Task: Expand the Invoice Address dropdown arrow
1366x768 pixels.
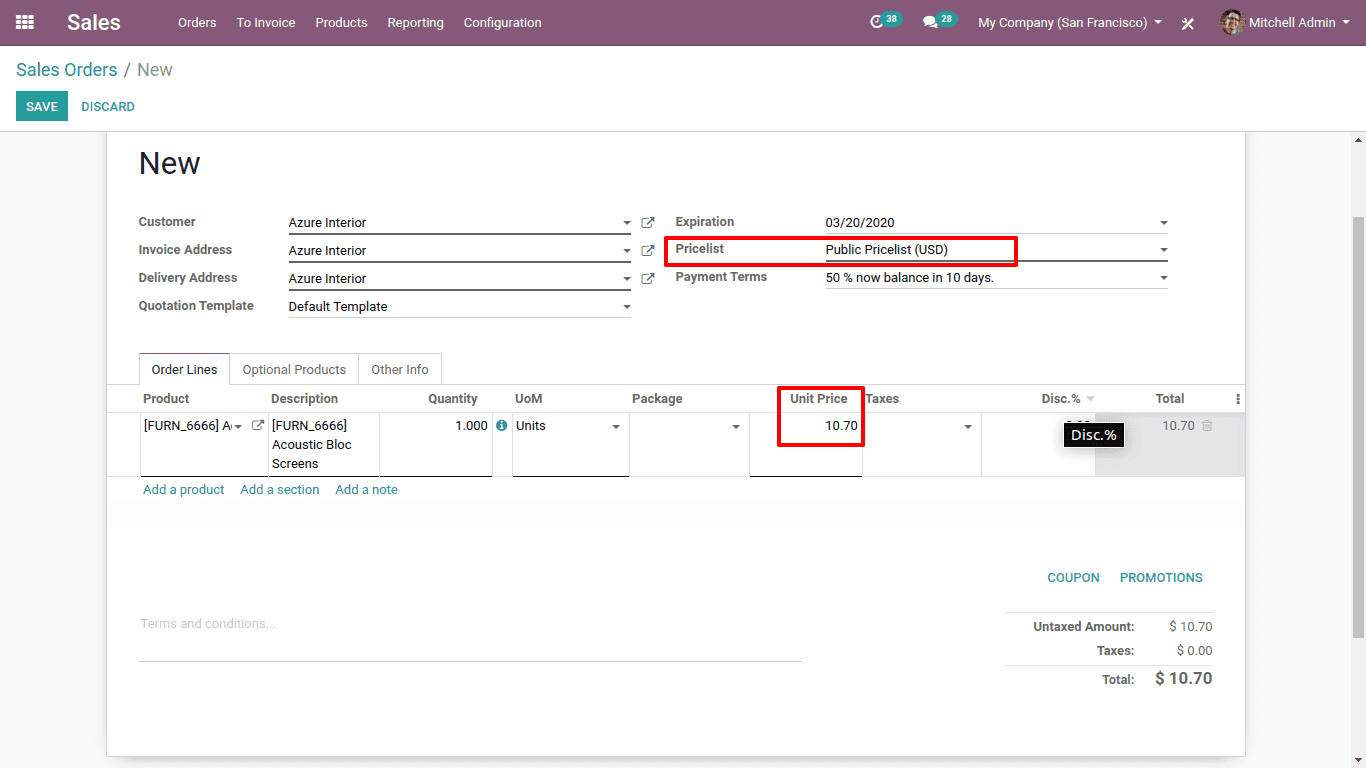Action: pos(627,251)
